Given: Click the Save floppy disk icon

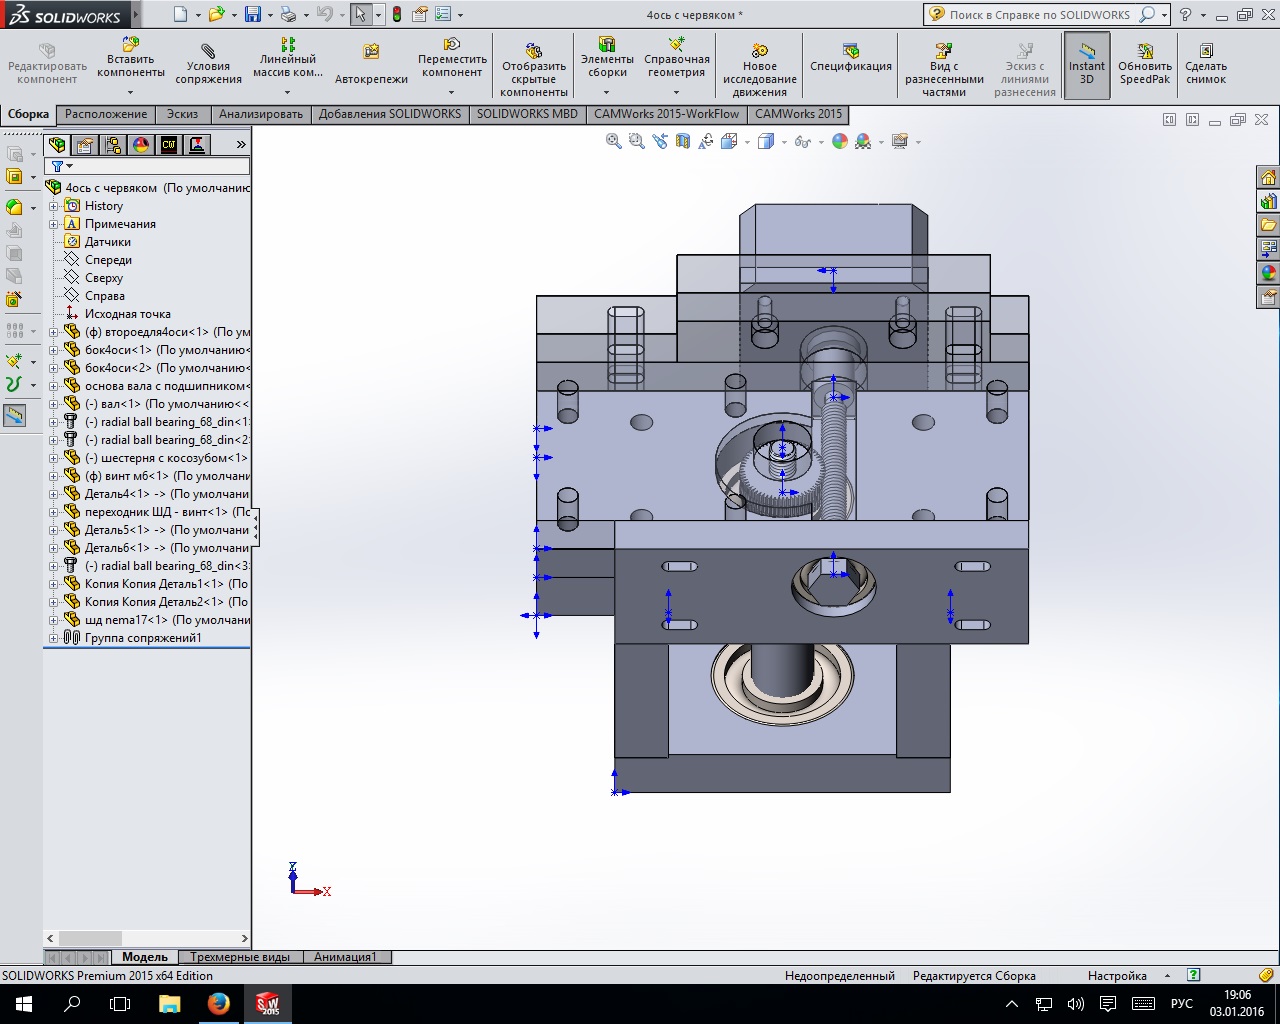Looking at the screenshot, I should tap(253, 15).
